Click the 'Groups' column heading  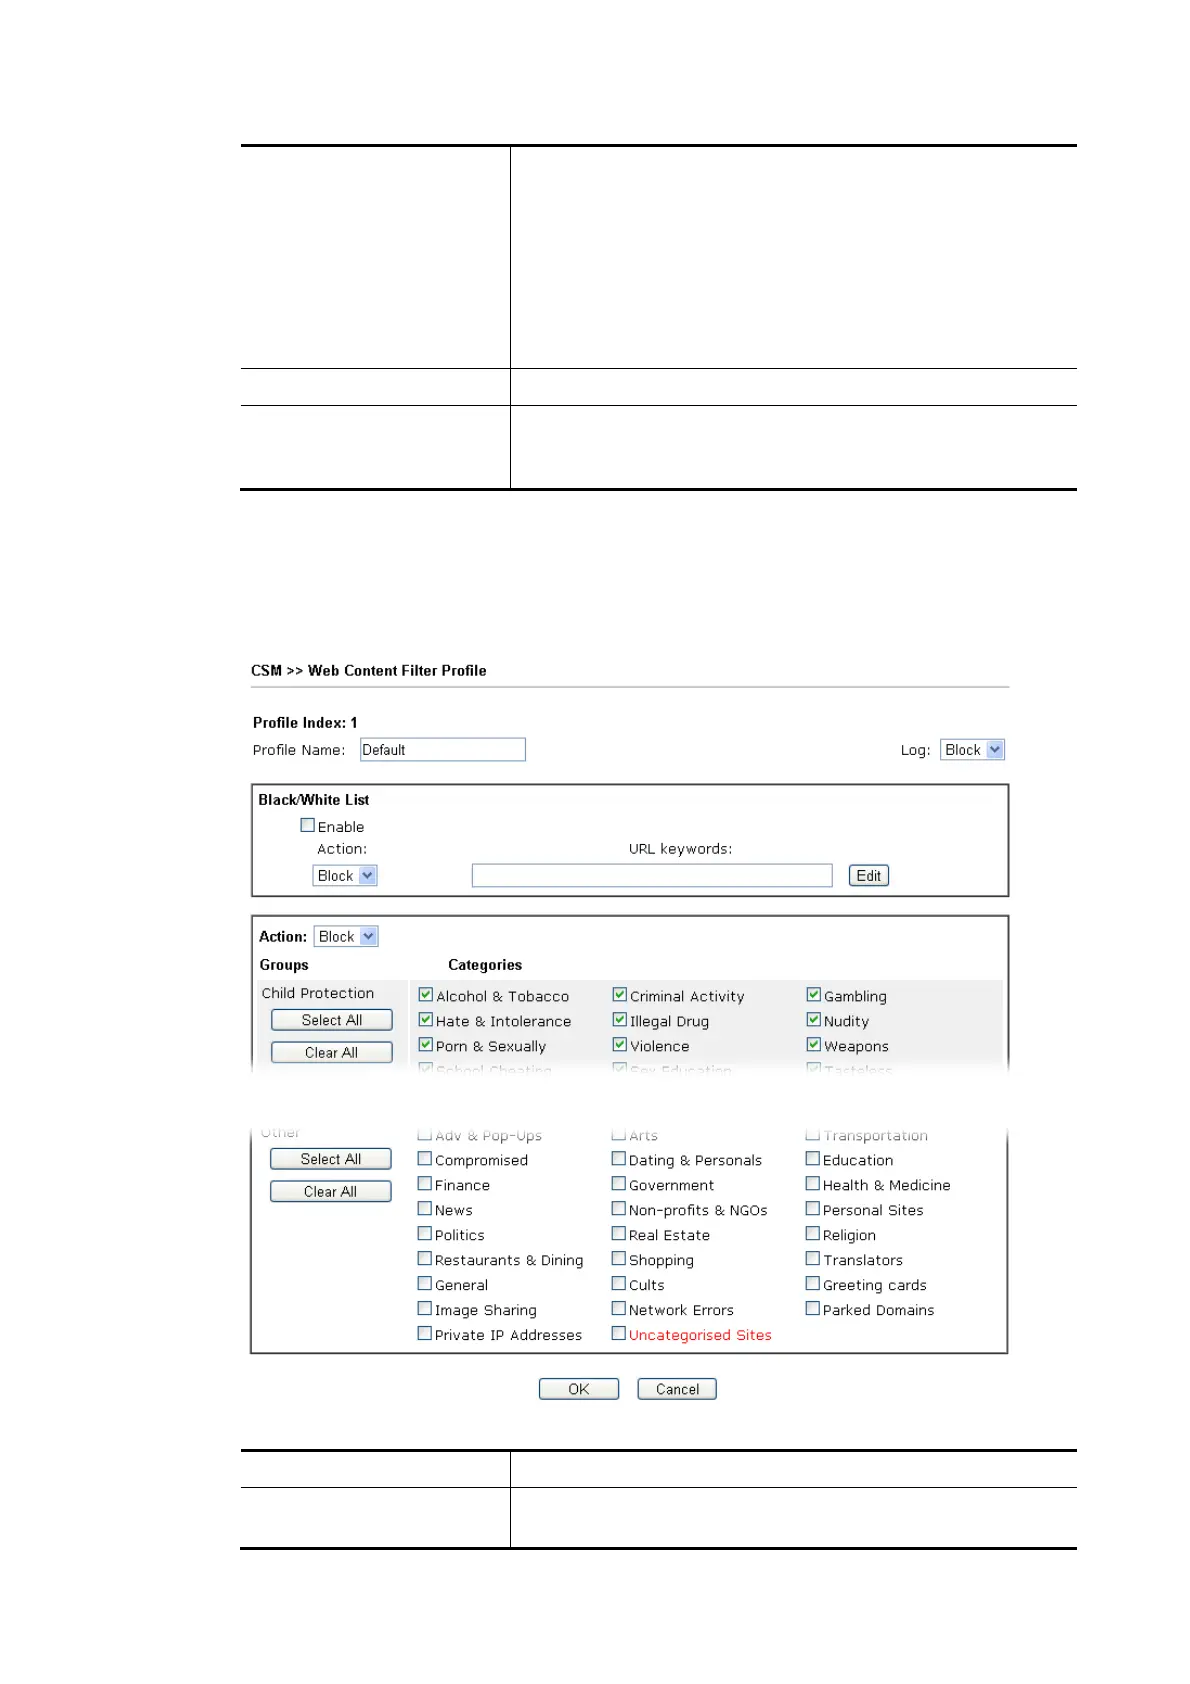coord(284,965)
